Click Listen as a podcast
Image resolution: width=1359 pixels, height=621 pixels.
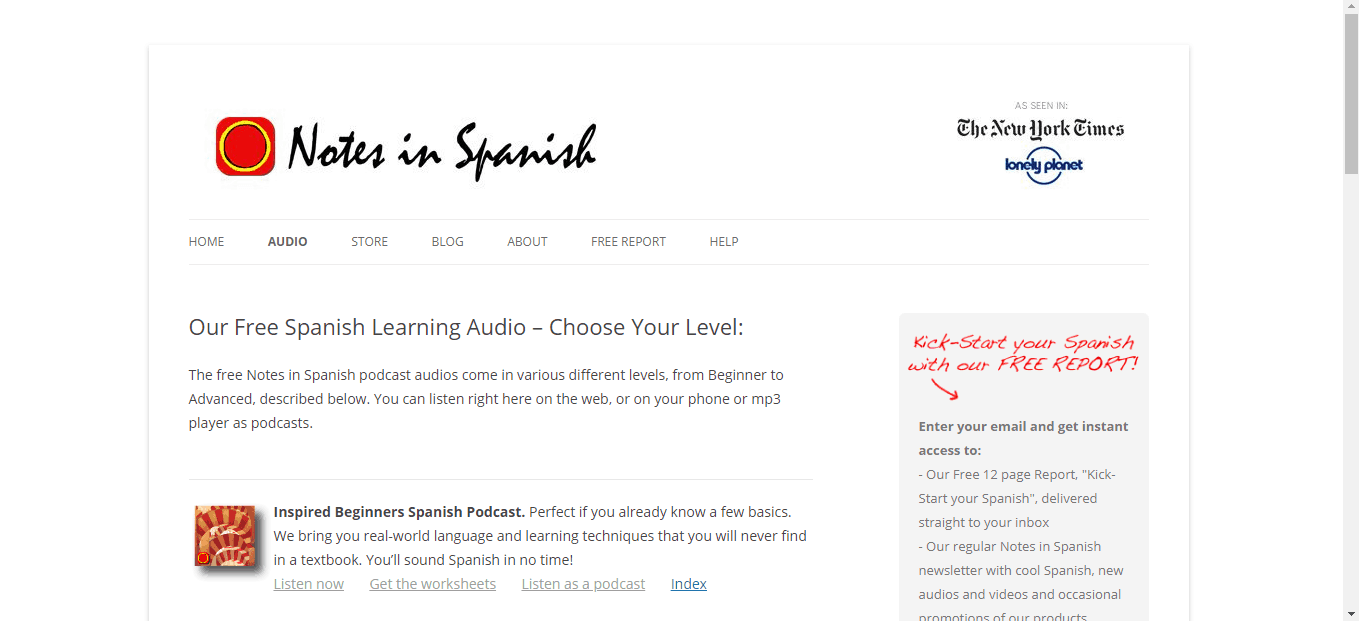583,583
